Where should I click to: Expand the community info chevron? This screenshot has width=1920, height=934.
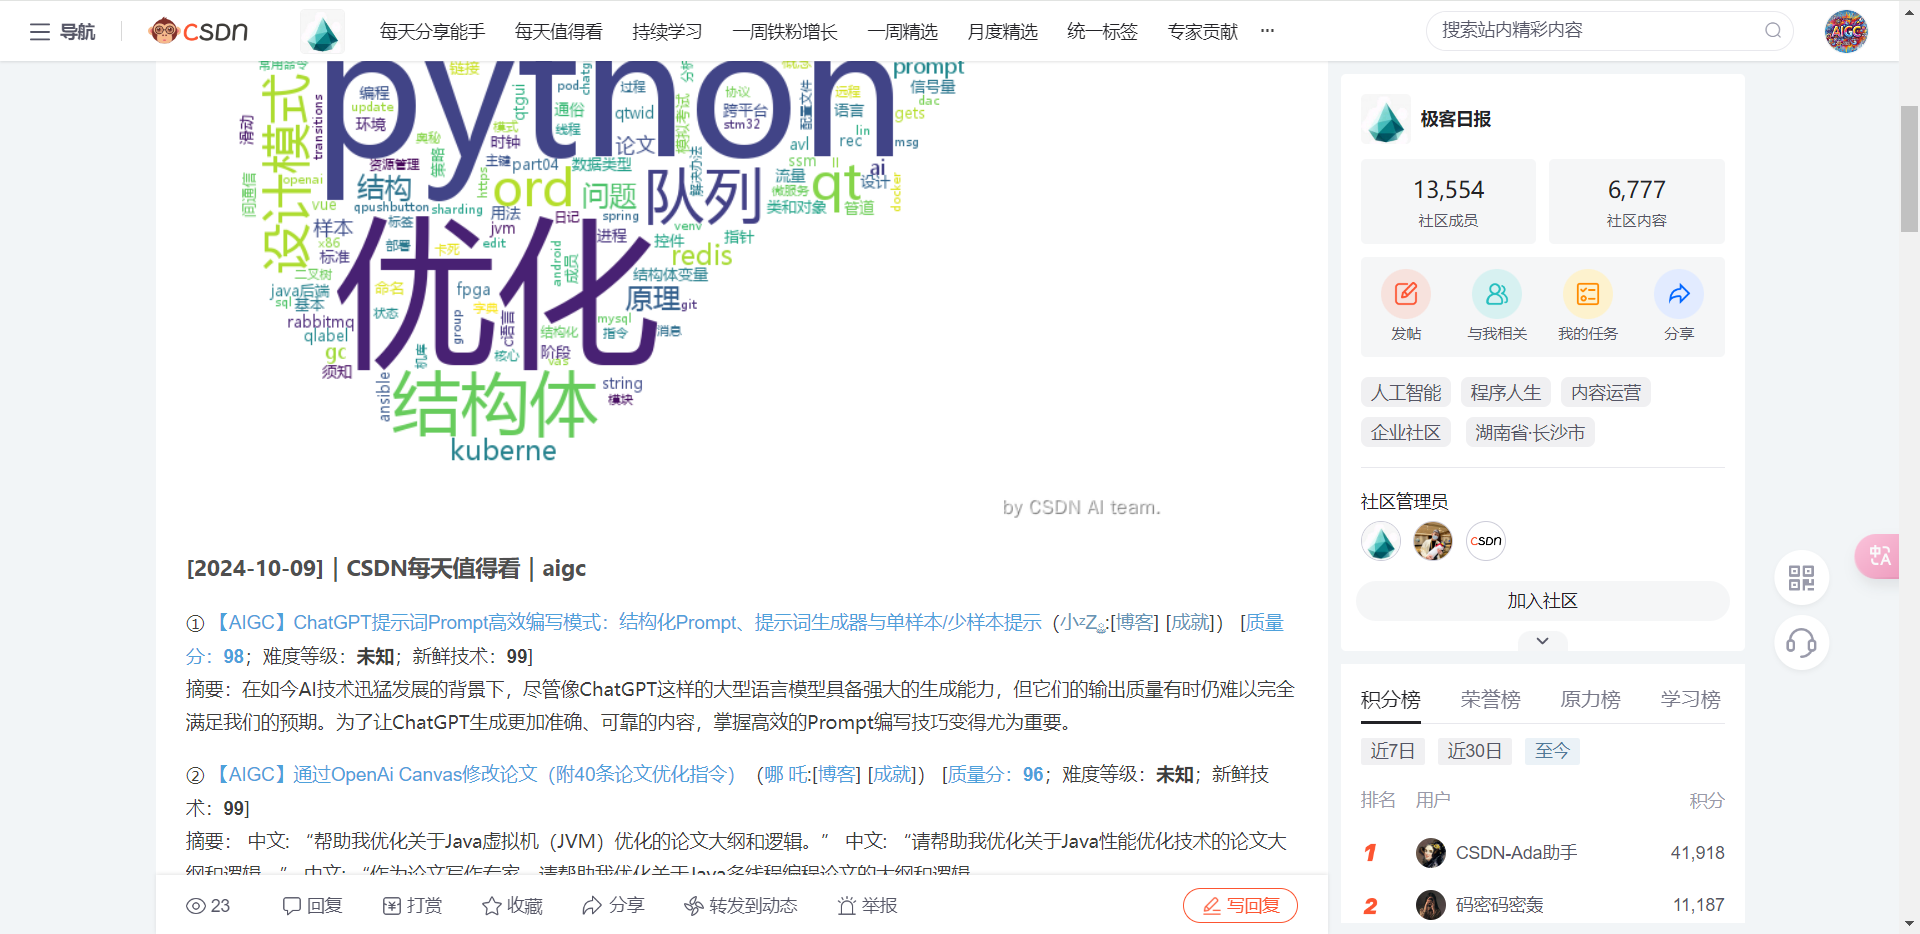[x=1543, y=641]
